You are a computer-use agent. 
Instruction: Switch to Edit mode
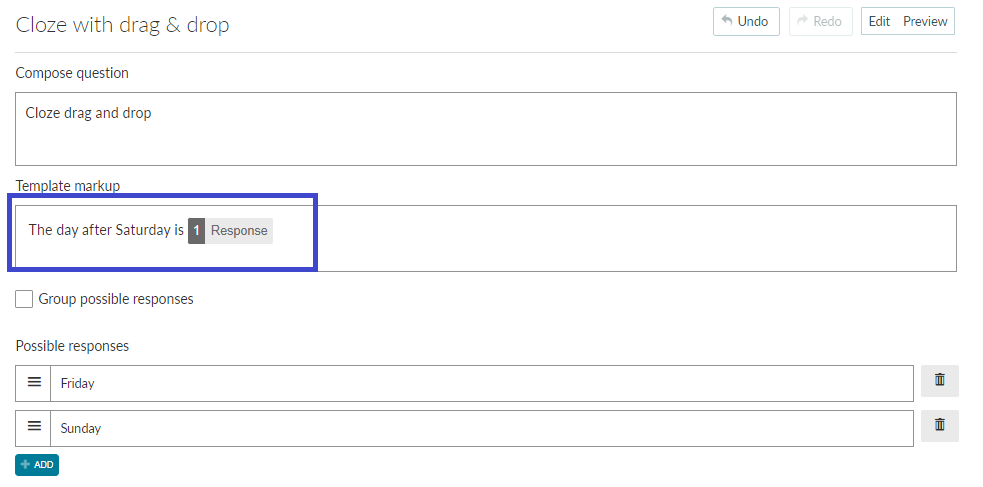(879, 21)
